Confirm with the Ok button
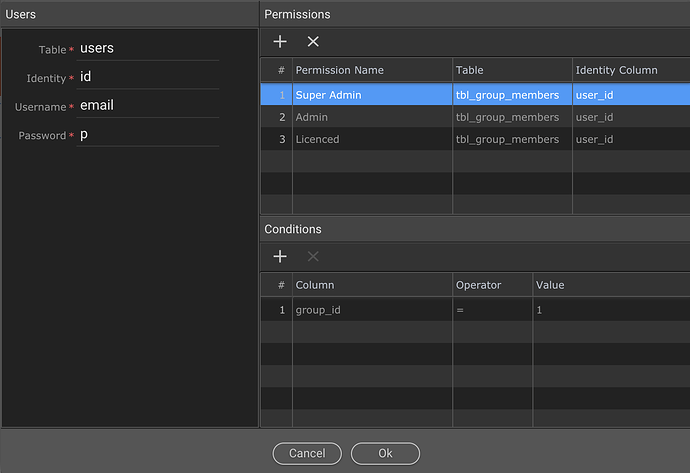The width and height of the screenshot is (690, 473). [385, 453]
